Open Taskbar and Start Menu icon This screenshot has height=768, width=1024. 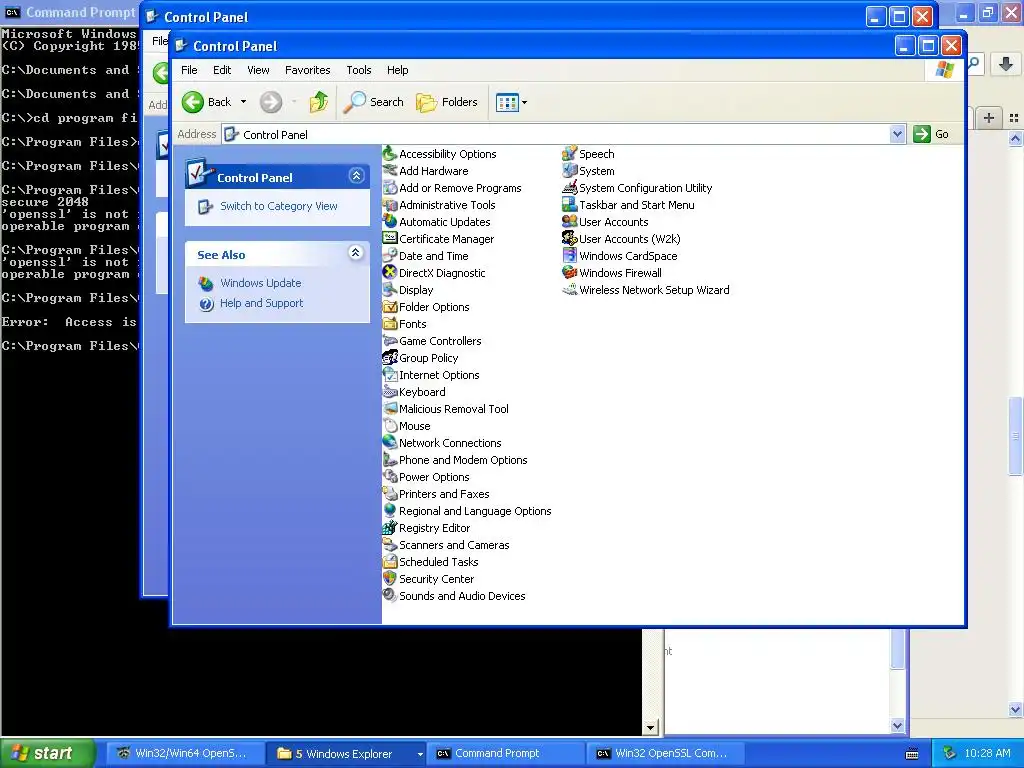pyautogui.click(x=569, y=204)
